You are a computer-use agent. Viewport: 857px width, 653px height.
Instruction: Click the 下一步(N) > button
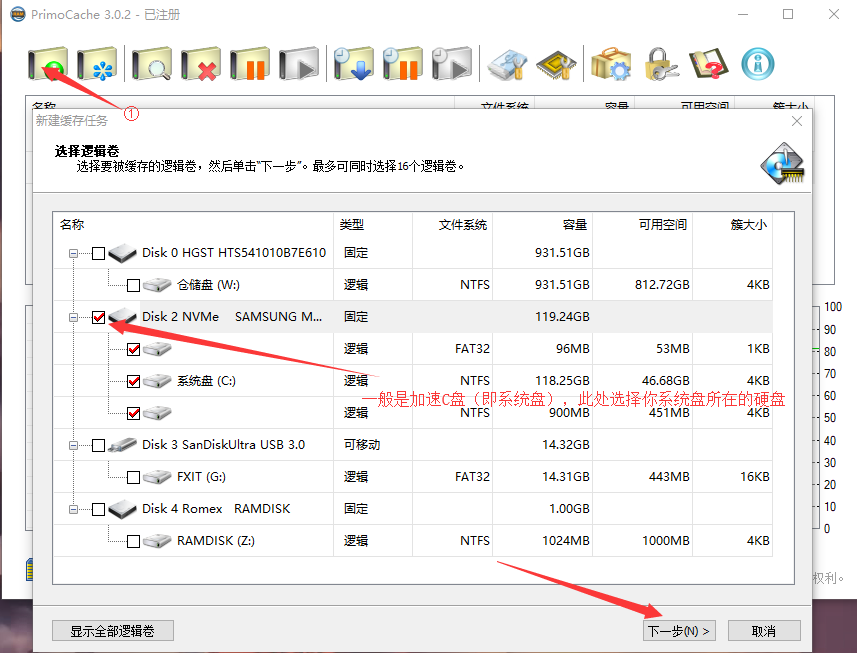click(x=679, y=631)
